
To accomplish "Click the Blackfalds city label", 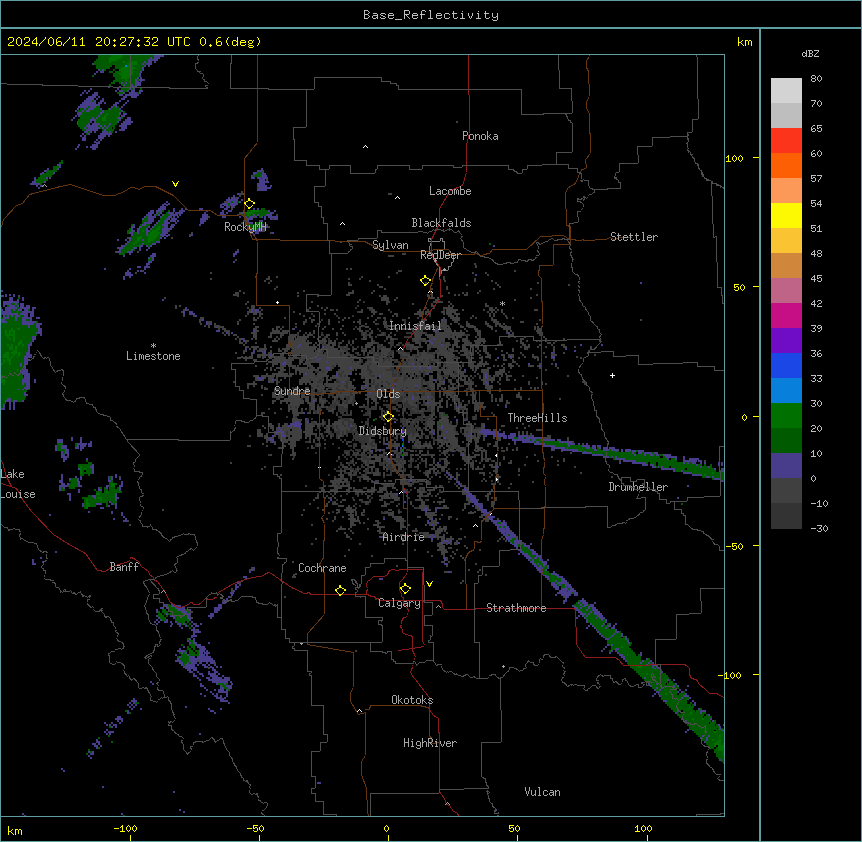I will [x=441, y=223].
